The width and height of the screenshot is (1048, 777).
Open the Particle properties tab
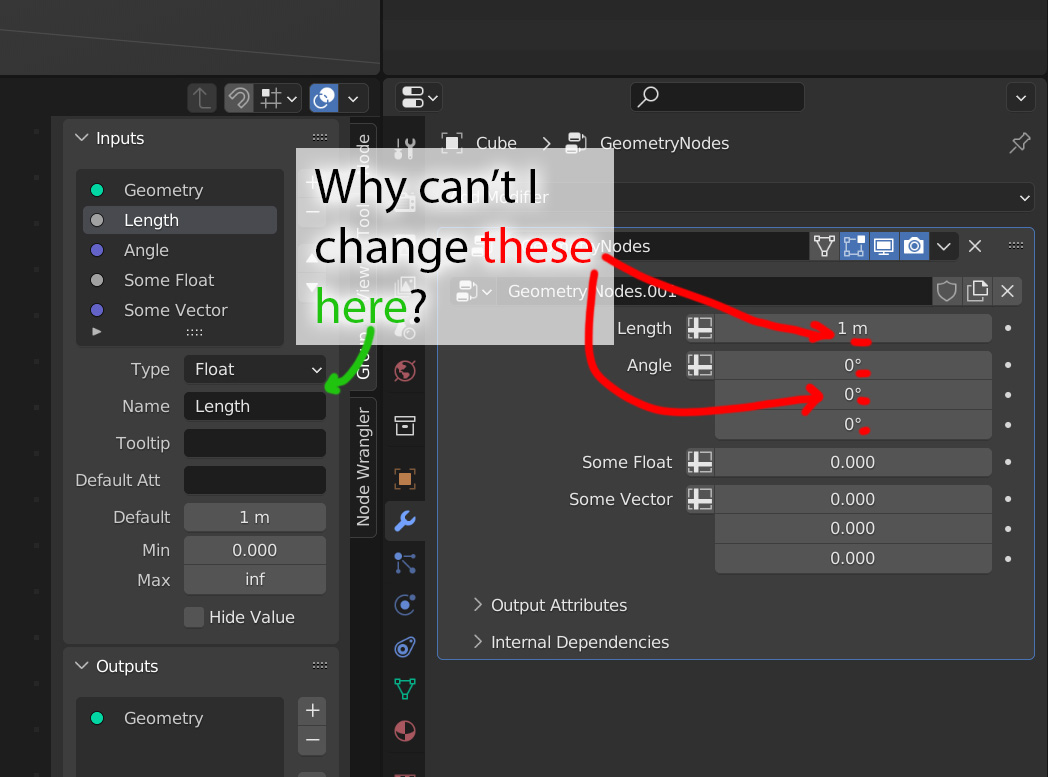[x=405, y=563]
